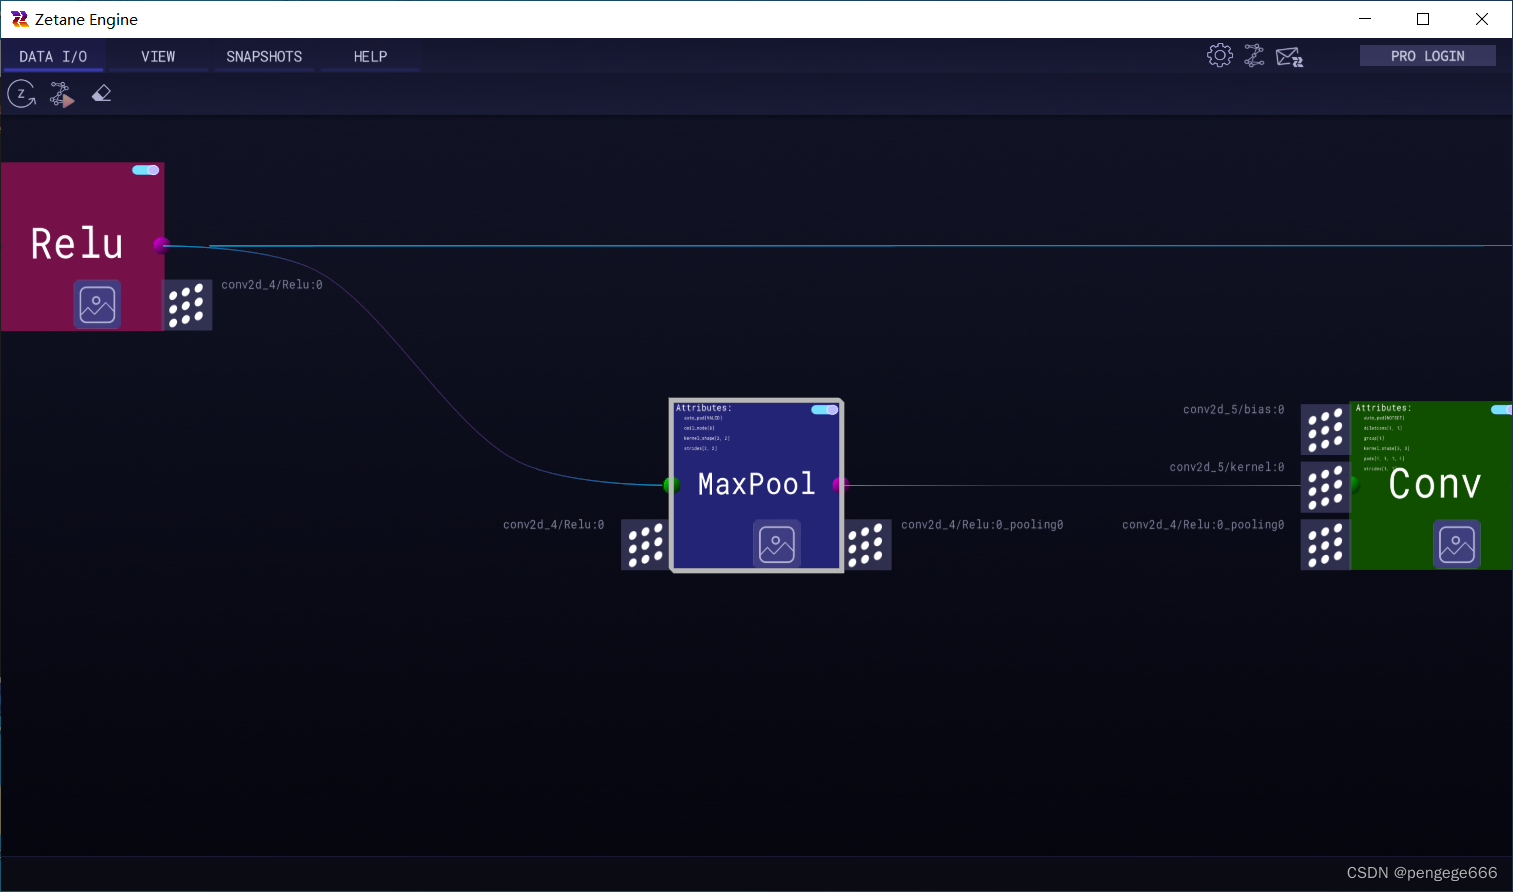Click the PRO LOGIN button
Screen dimensions: 1513x892
point(1427,56)
